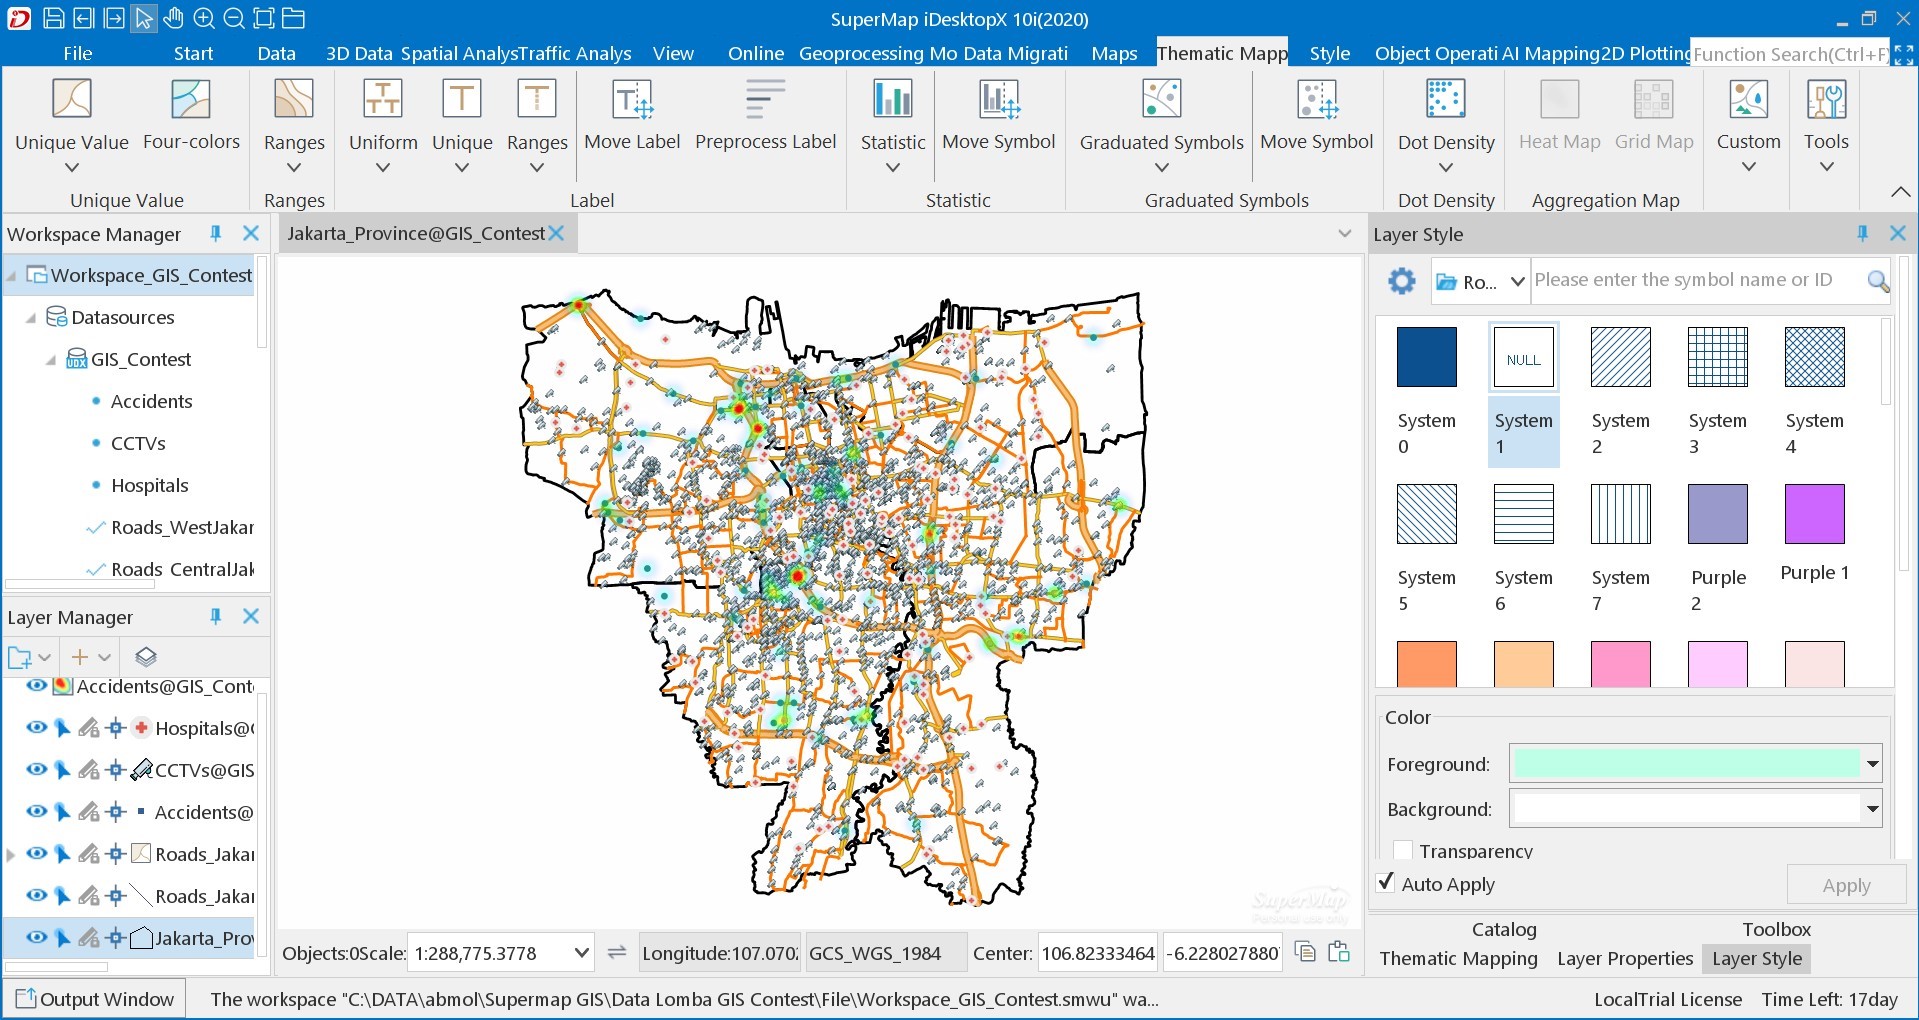The image size is (1919, 1020).
Task: Click the layer group stack icon in Layer Manager
Action: tap(146, 657)
